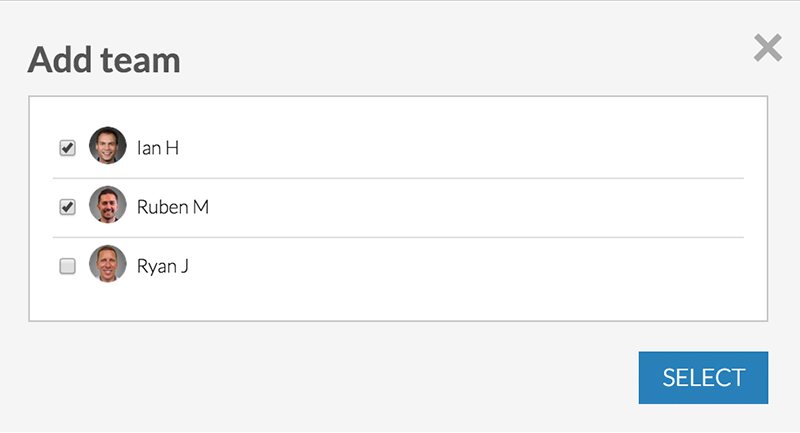The image size is (800, 433).
Task: Uncheck the Ian H checkbox
Action: (67, 148)
